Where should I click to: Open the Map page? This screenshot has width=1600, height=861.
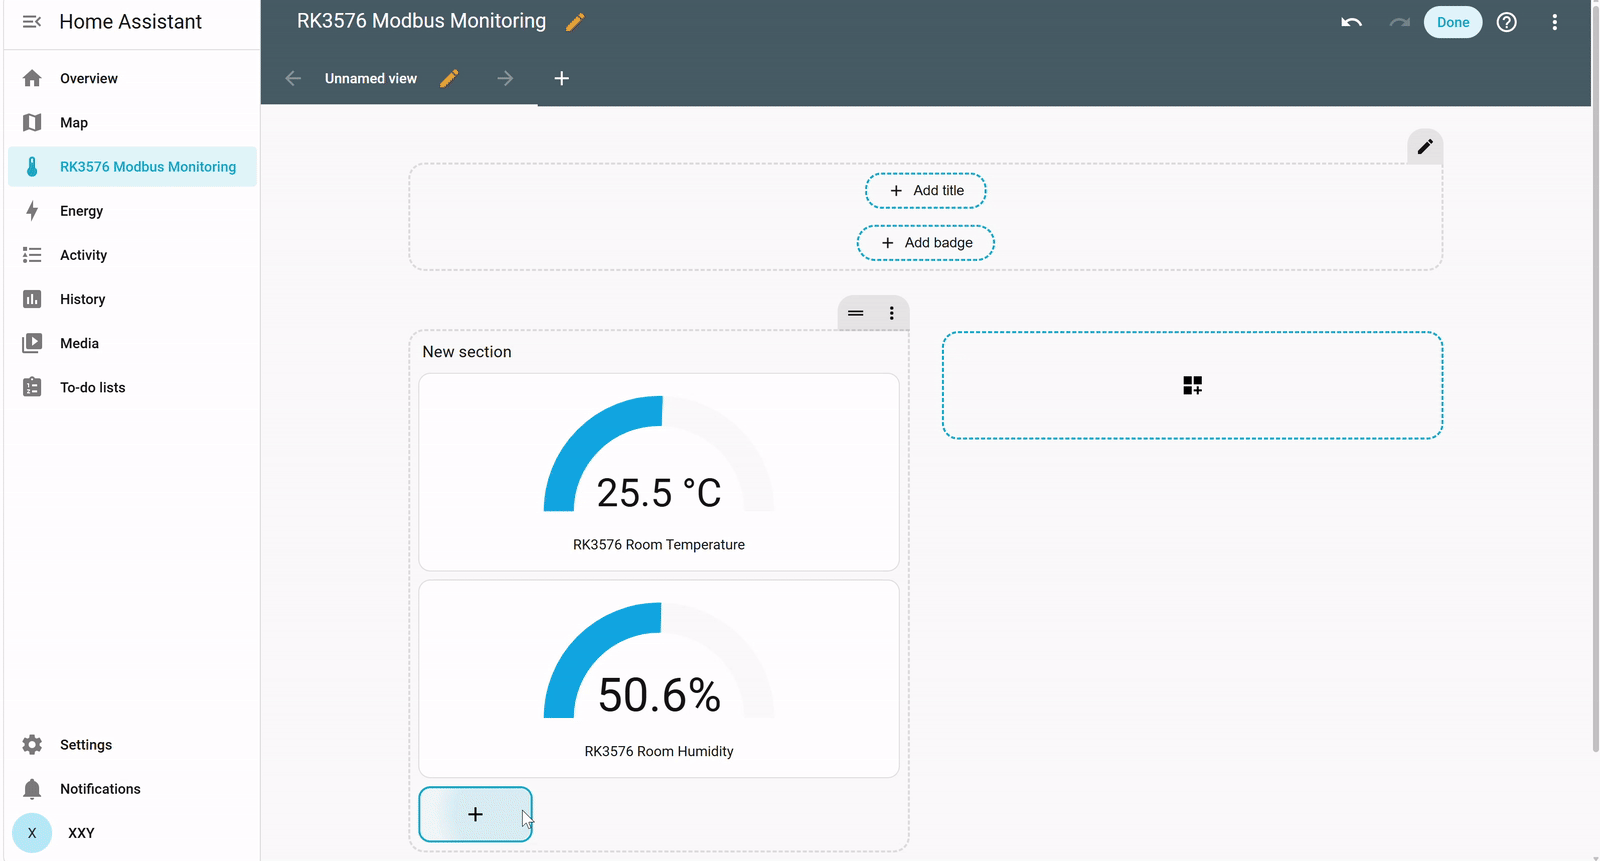tap(132, 122)
